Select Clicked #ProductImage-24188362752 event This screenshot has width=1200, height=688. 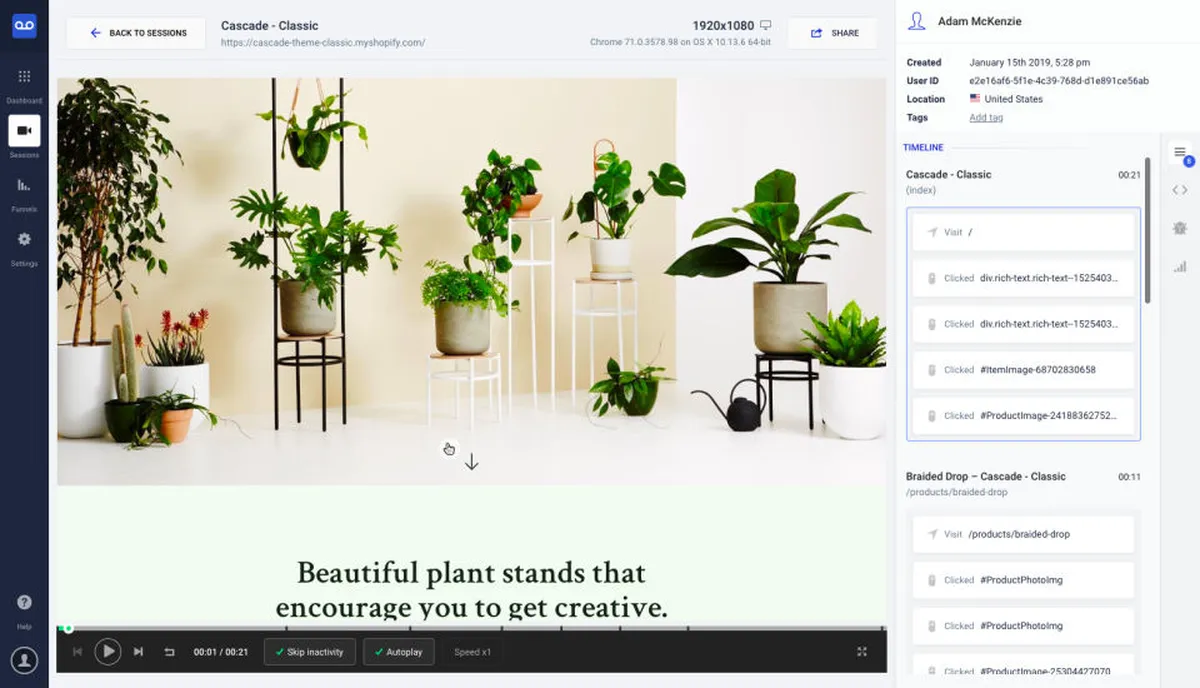[x=1023, y=416]
